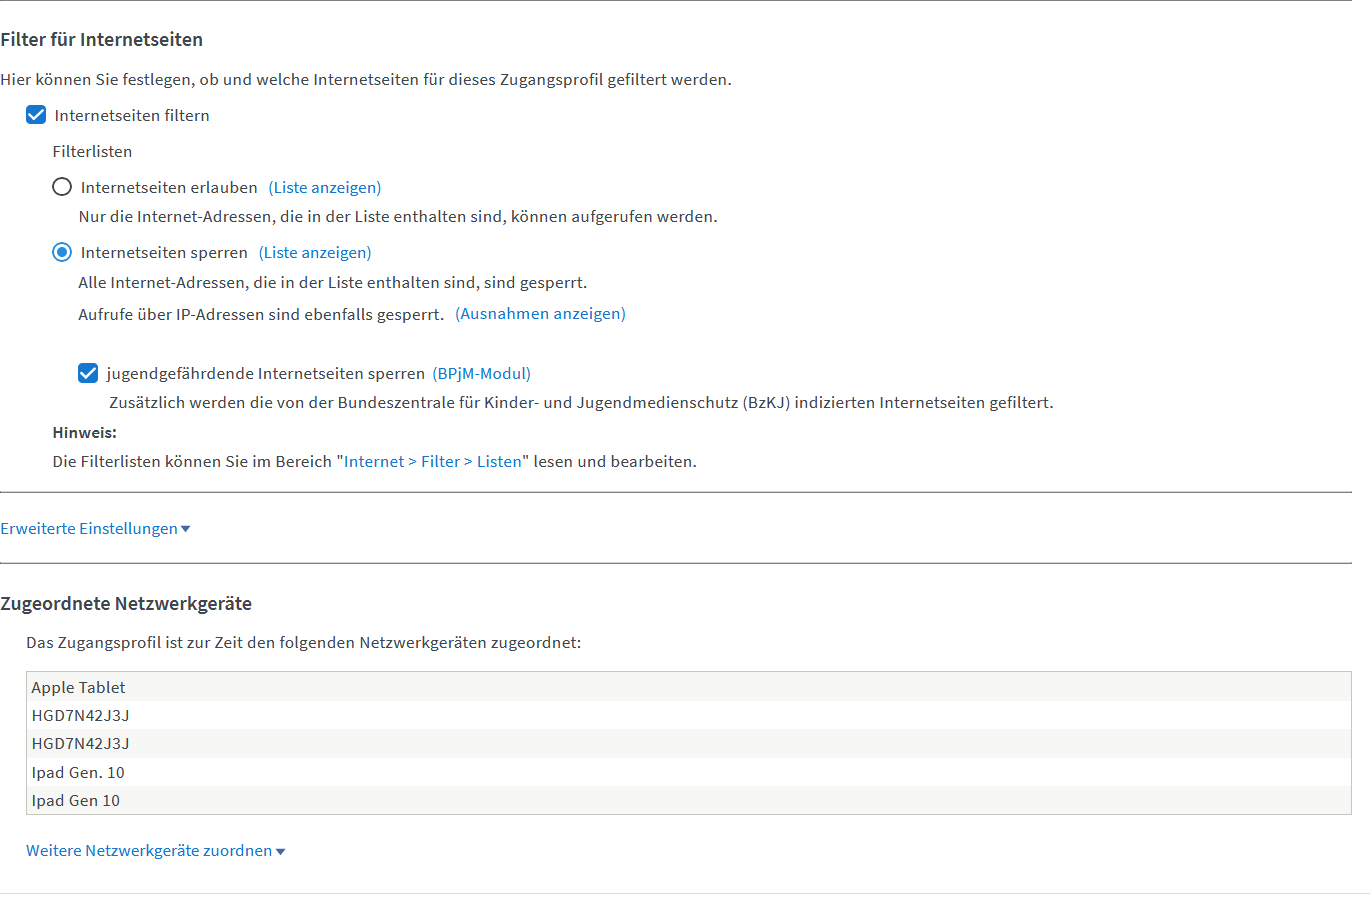
Task: Uncheck the Internetseiten filtern checkbox
Action: point(36,115)
